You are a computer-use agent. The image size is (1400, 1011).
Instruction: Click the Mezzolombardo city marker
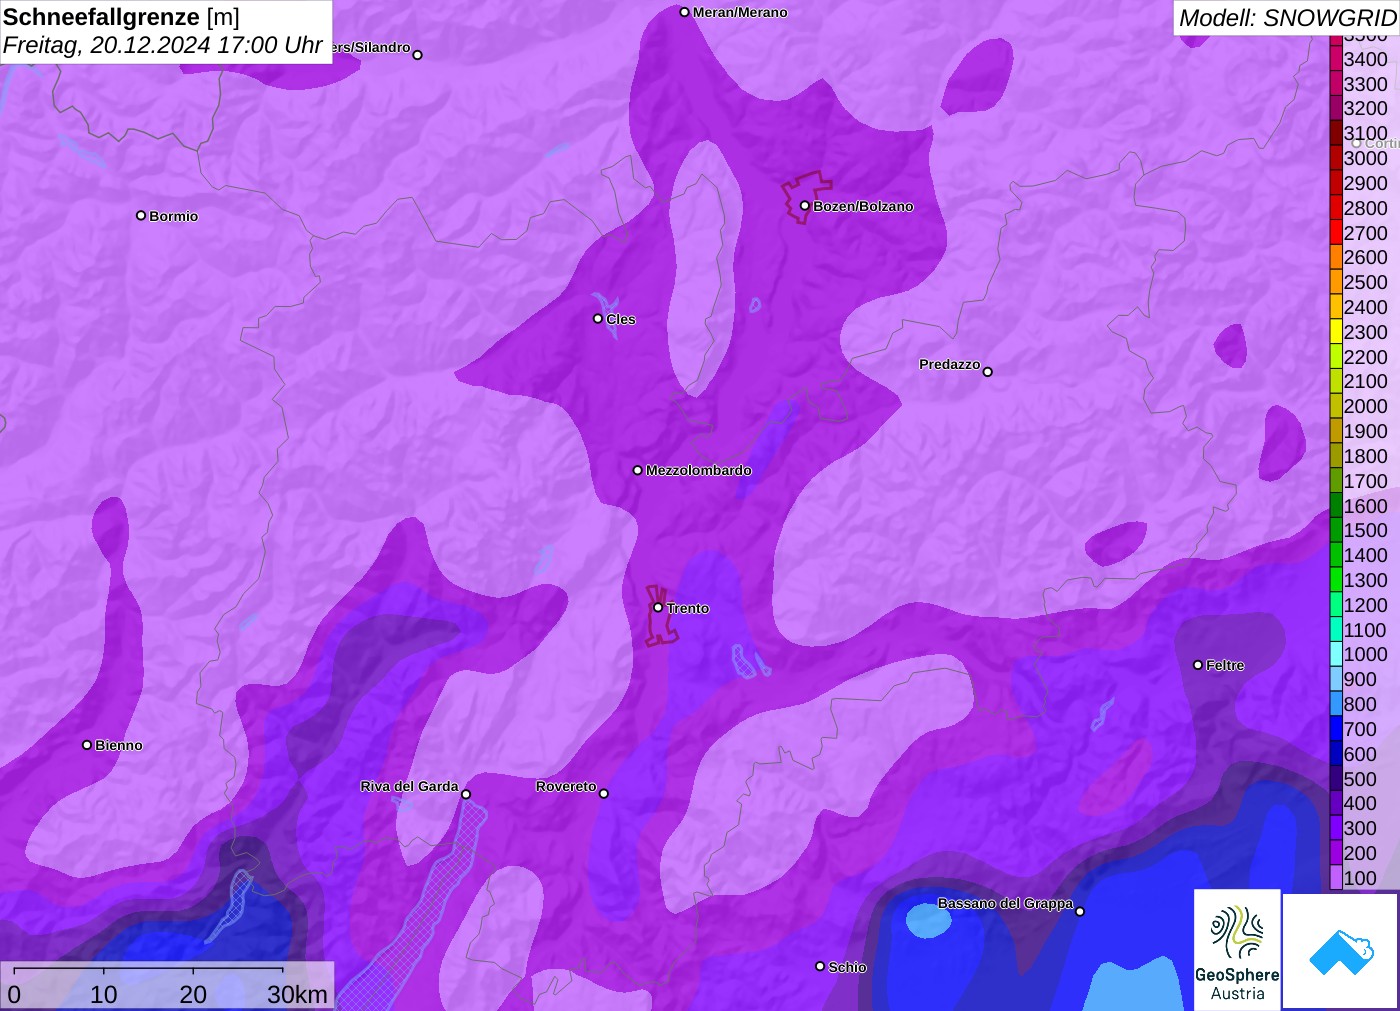click(x=638, y=470)
